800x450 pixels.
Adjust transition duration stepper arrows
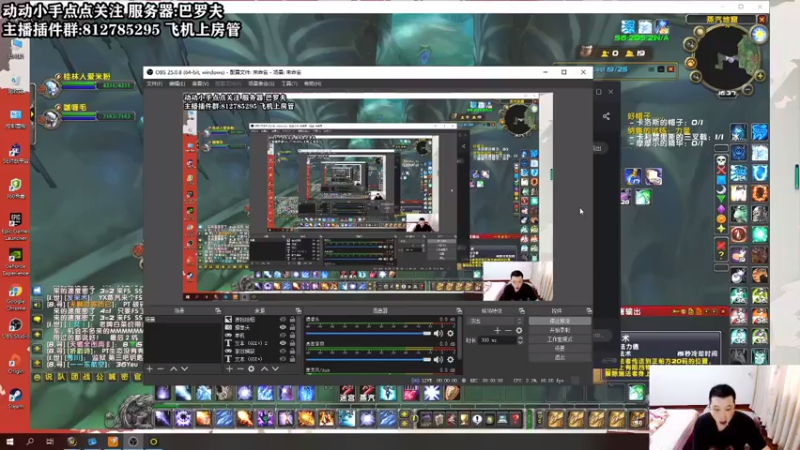(x=519, y=340)
